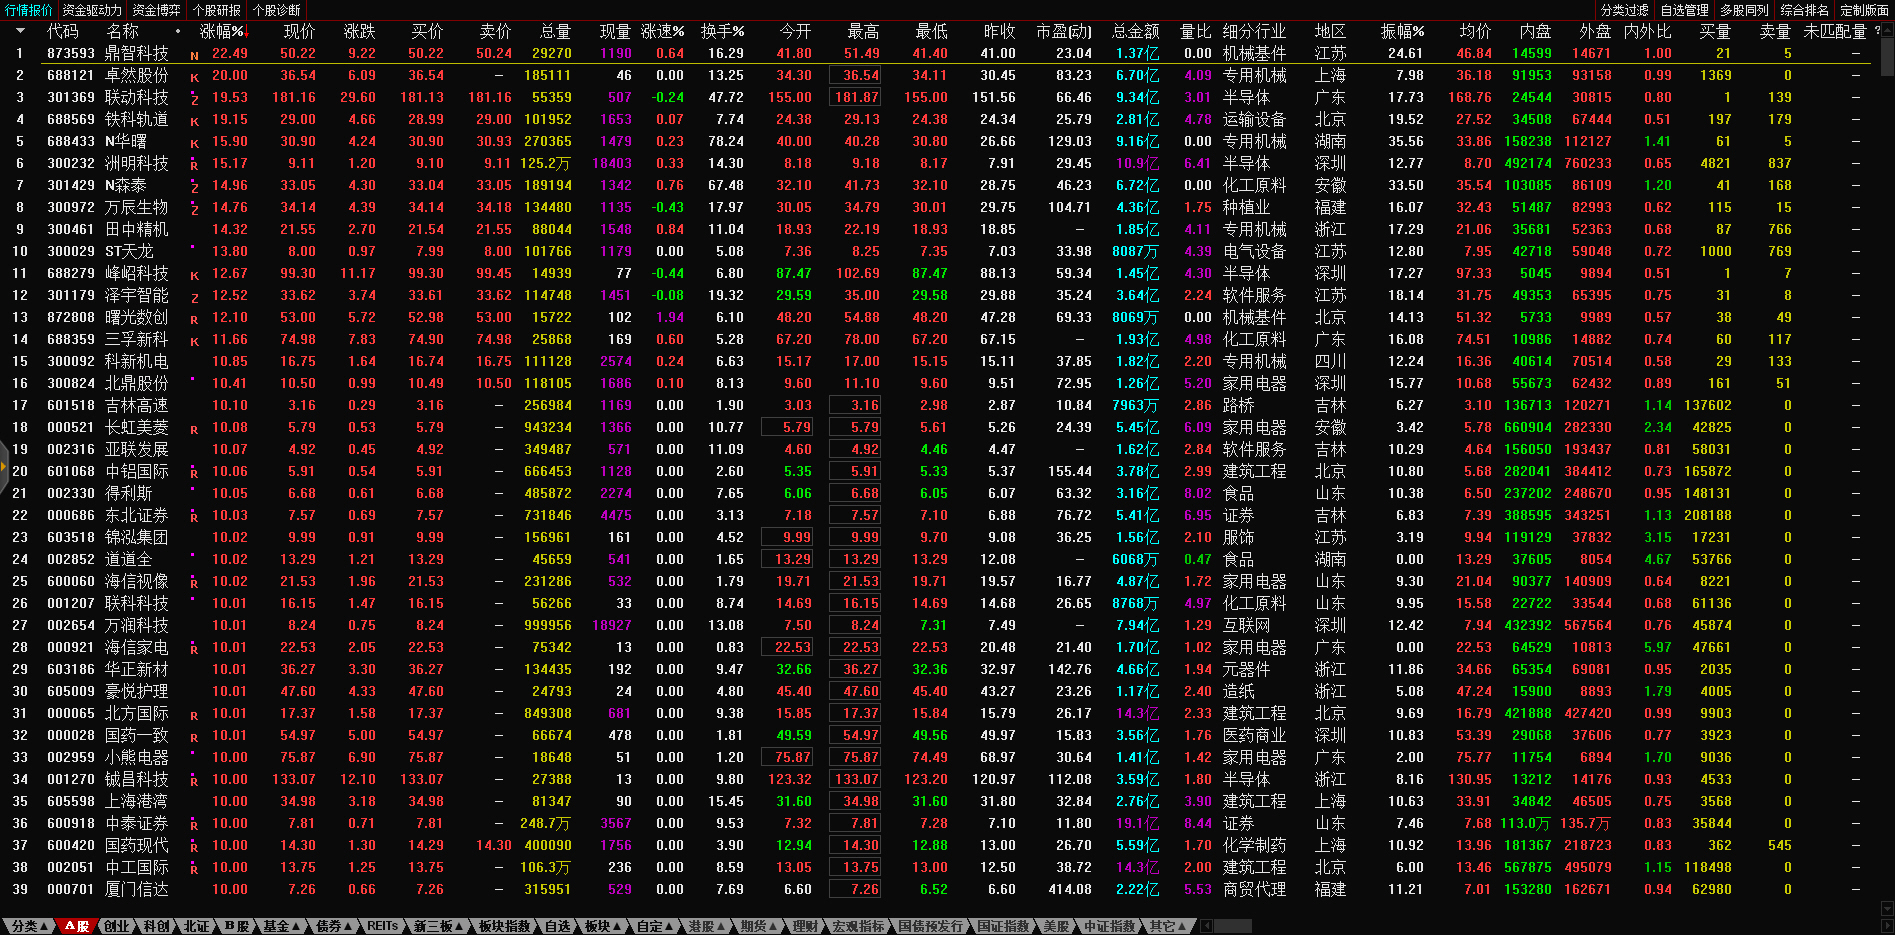Switch to the 个股诊断 tab
The image size is (1895, 935).
pyautogui.click(x=276, y=10)
